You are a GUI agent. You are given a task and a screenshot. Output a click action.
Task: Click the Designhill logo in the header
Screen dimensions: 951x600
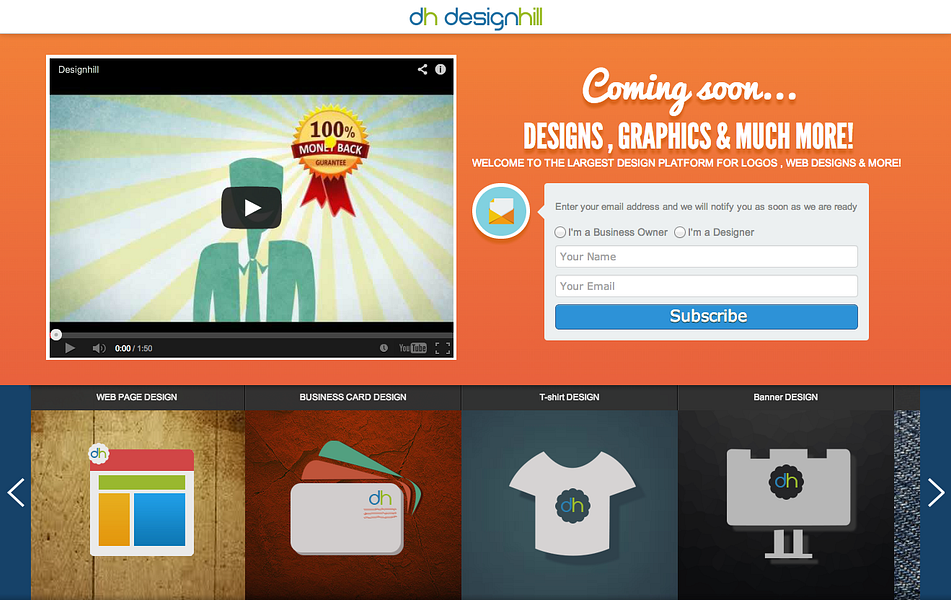click(x=476, y=18)
